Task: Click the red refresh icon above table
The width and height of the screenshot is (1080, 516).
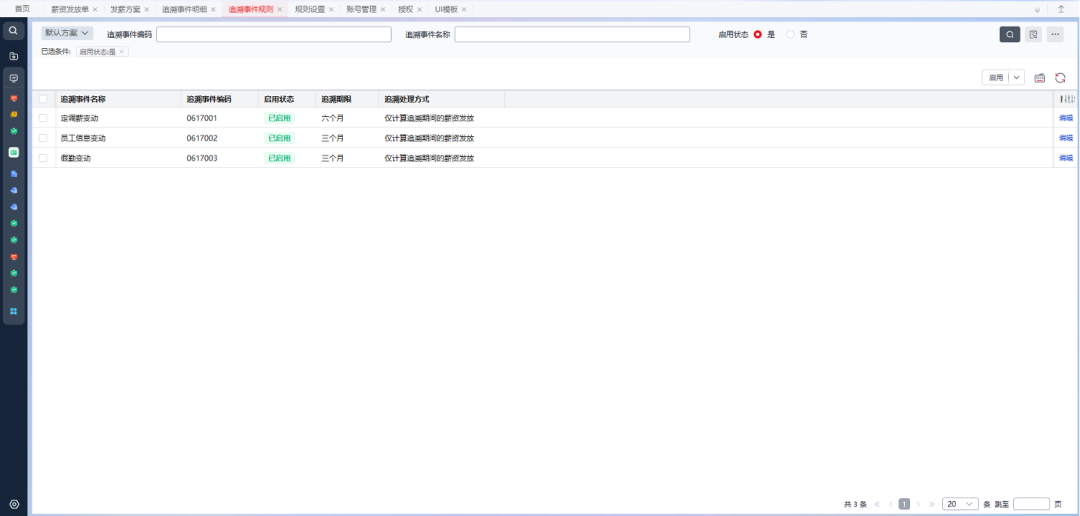Action: point(1060,78)
